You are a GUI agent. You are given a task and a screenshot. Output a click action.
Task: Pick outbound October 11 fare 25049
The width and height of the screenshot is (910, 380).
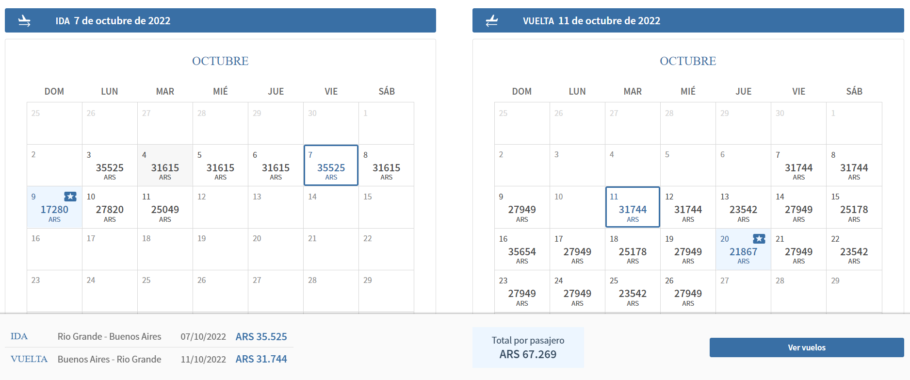[x=165, y=208]
